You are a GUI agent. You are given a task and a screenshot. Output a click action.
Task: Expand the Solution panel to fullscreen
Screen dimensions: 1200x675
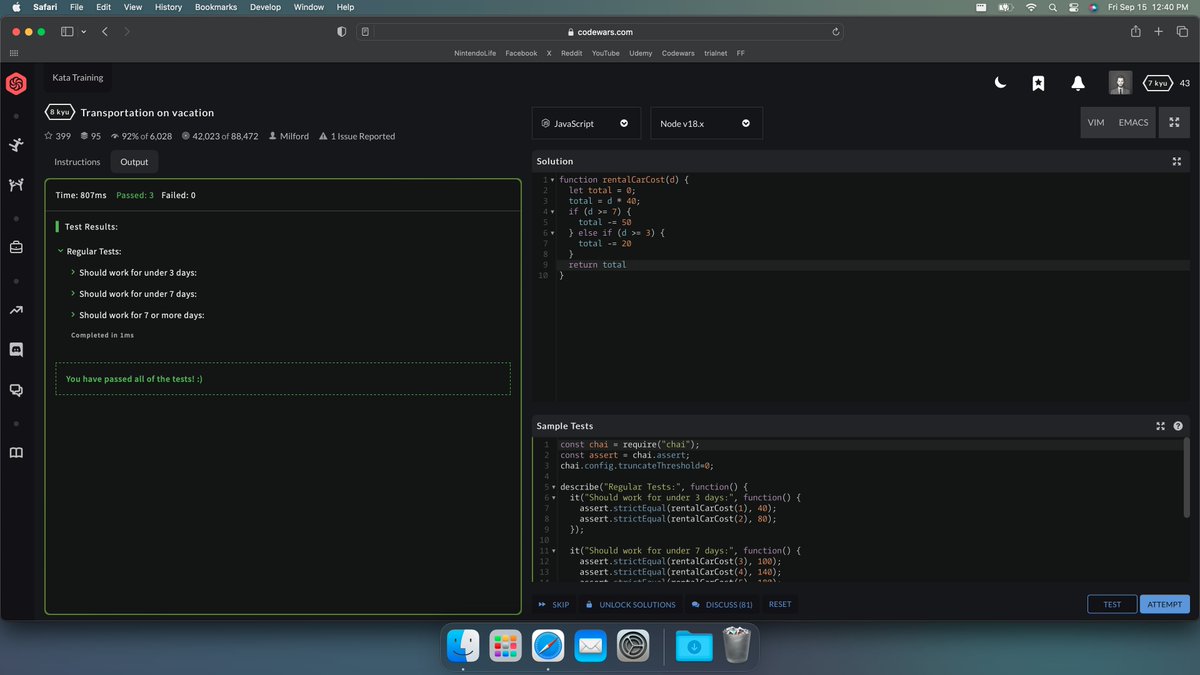point(1177,161)
